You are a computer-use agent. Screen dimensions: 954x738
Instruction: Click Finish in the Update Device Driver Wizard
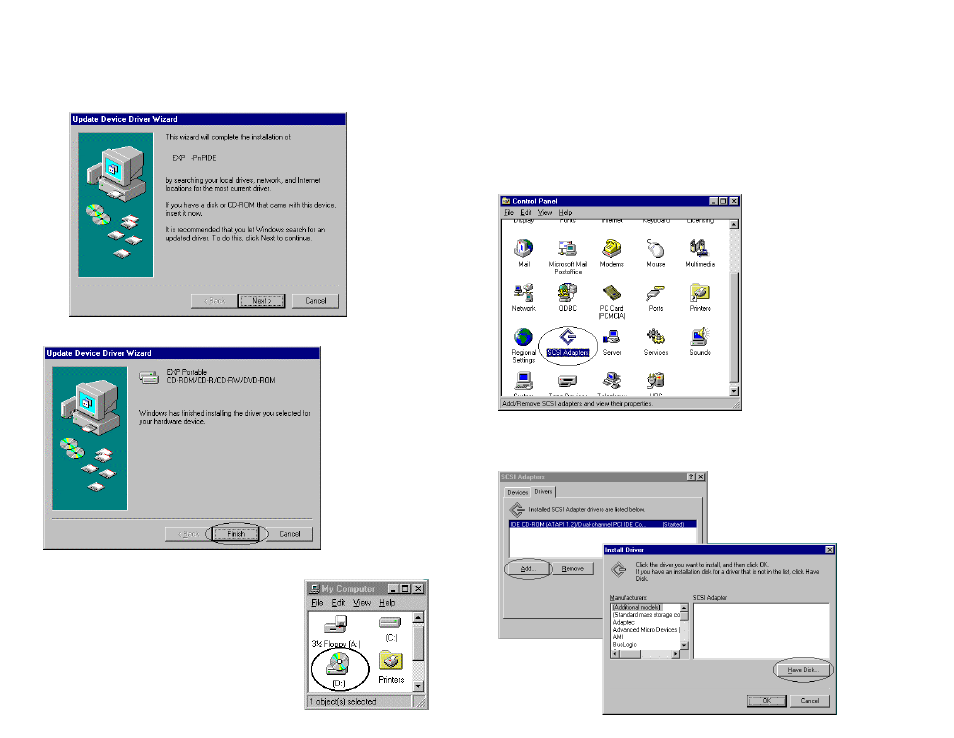pyautogui.click(x=235, y=534)
